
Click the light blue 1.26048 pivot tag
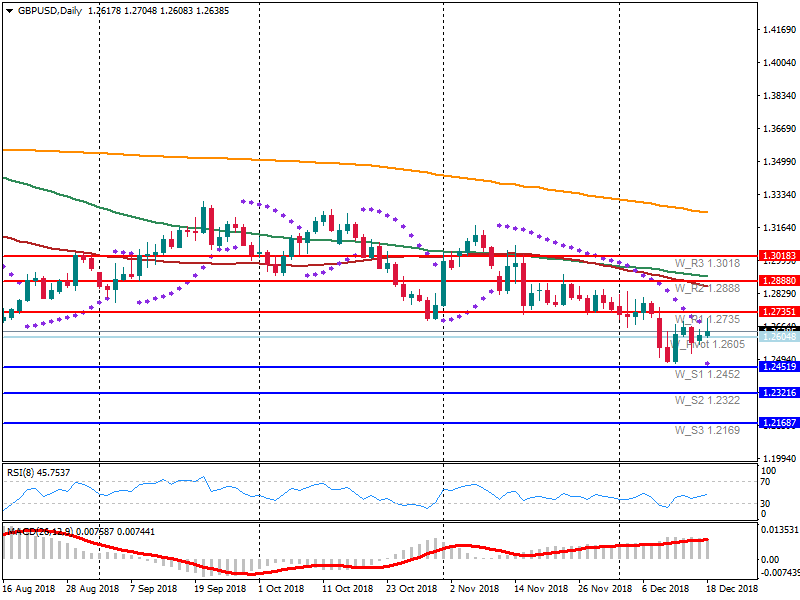click(777, 337)
